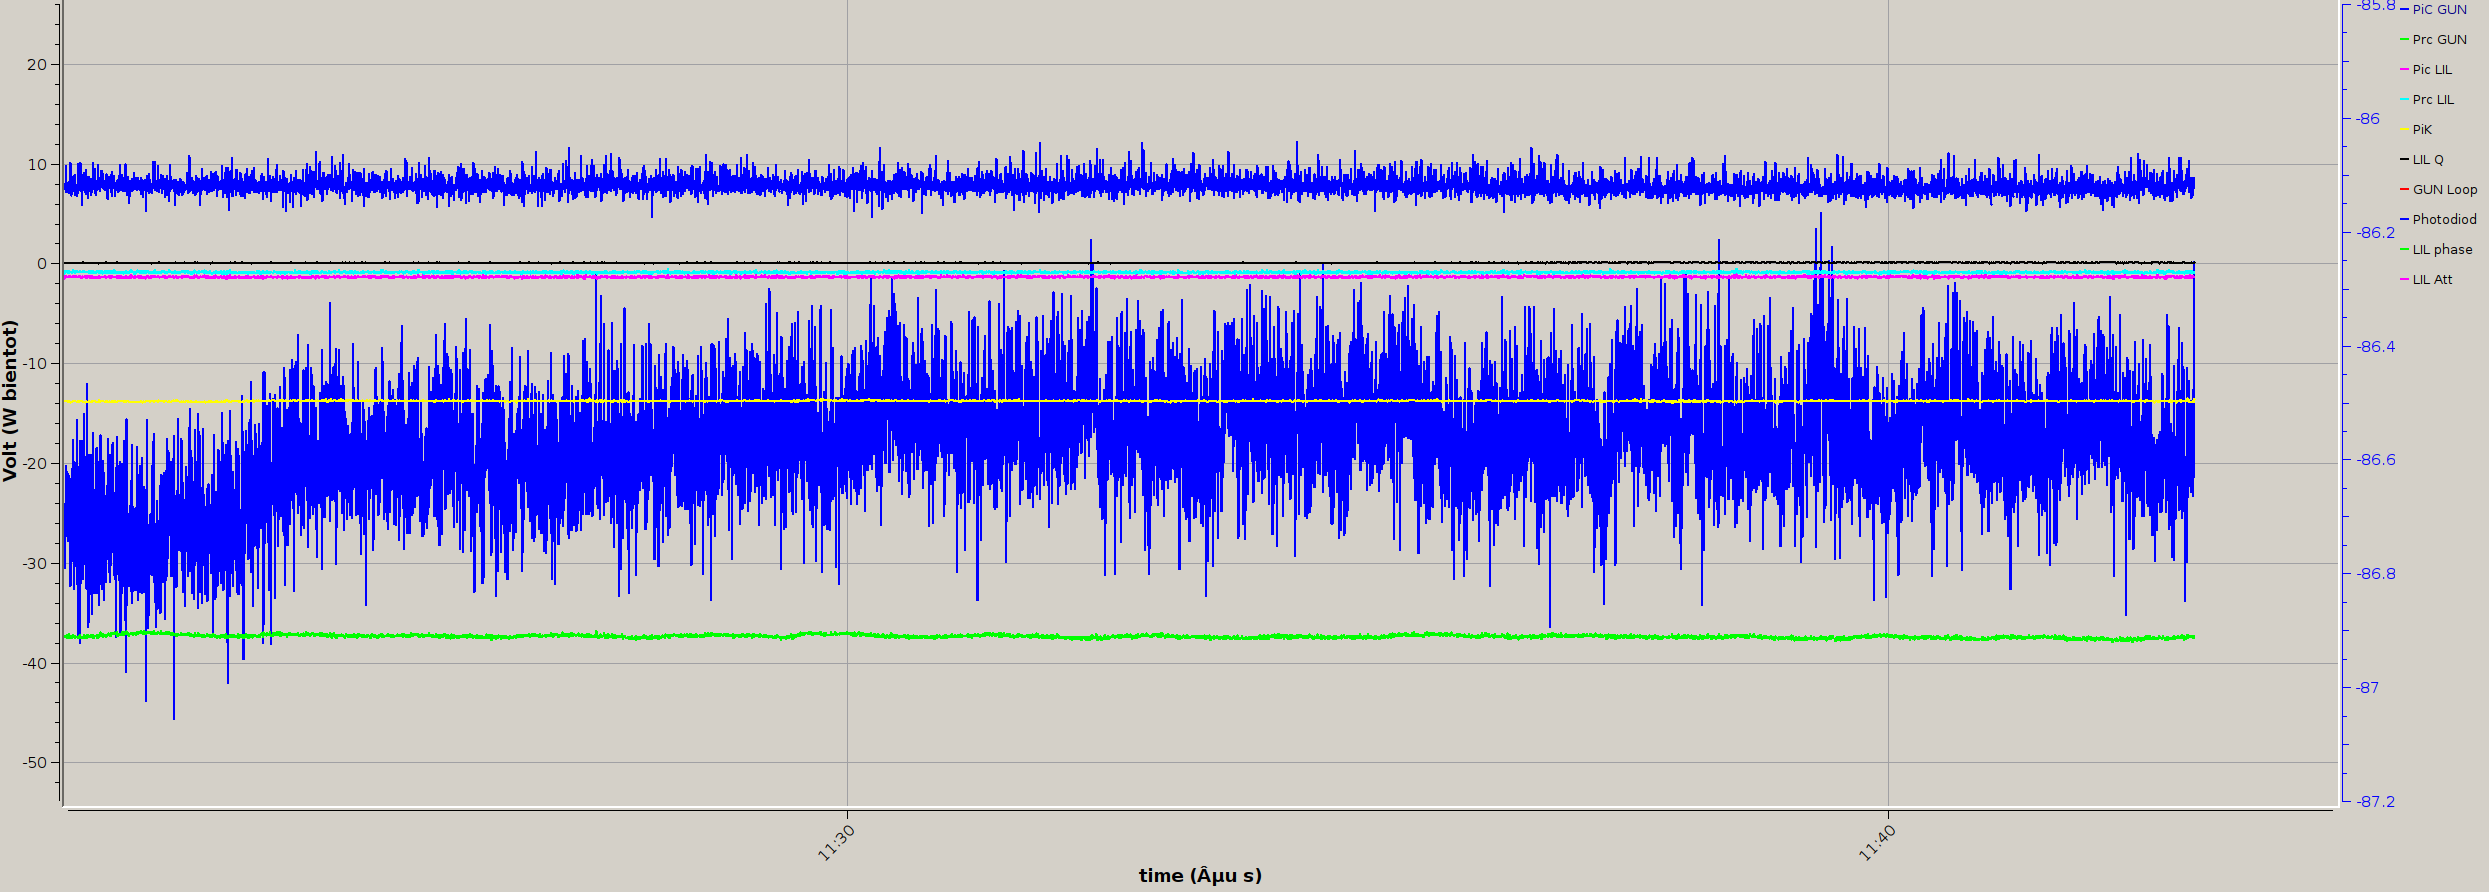2489x892 pixels.
Task: Click the red GUN Loop legend marker
Action: (x=2404, y=190)
